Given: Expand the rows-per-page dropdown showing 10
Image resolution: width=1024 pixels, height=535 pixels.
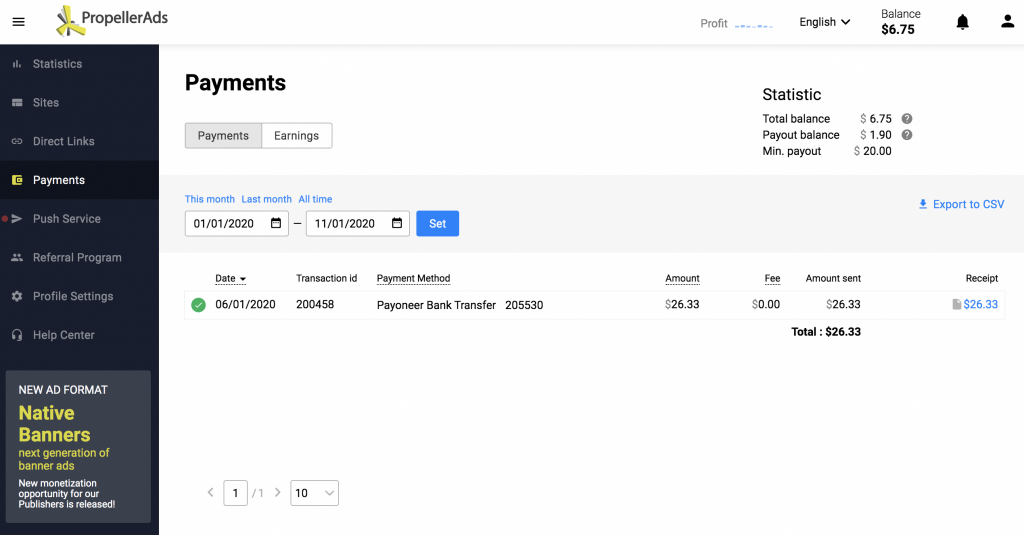Looking at the screenshot, I should tap(315, 493).
